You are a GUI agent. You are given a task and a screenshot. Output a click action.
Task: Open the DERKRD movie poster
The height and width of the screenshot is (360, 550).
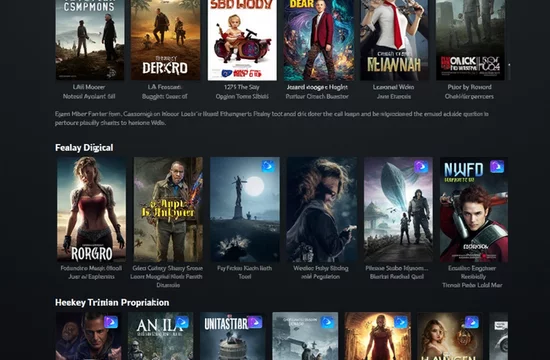[x=166, y=40]
